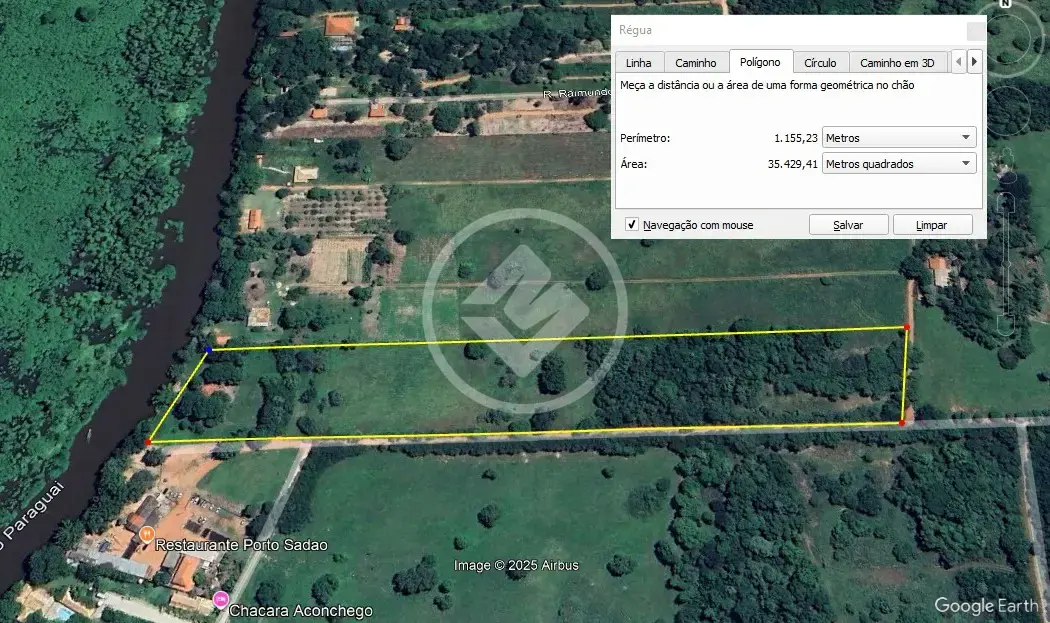Zoom in with the slider top button
This screenshot has height=623, width=1050.
(x=1006, y=200)
